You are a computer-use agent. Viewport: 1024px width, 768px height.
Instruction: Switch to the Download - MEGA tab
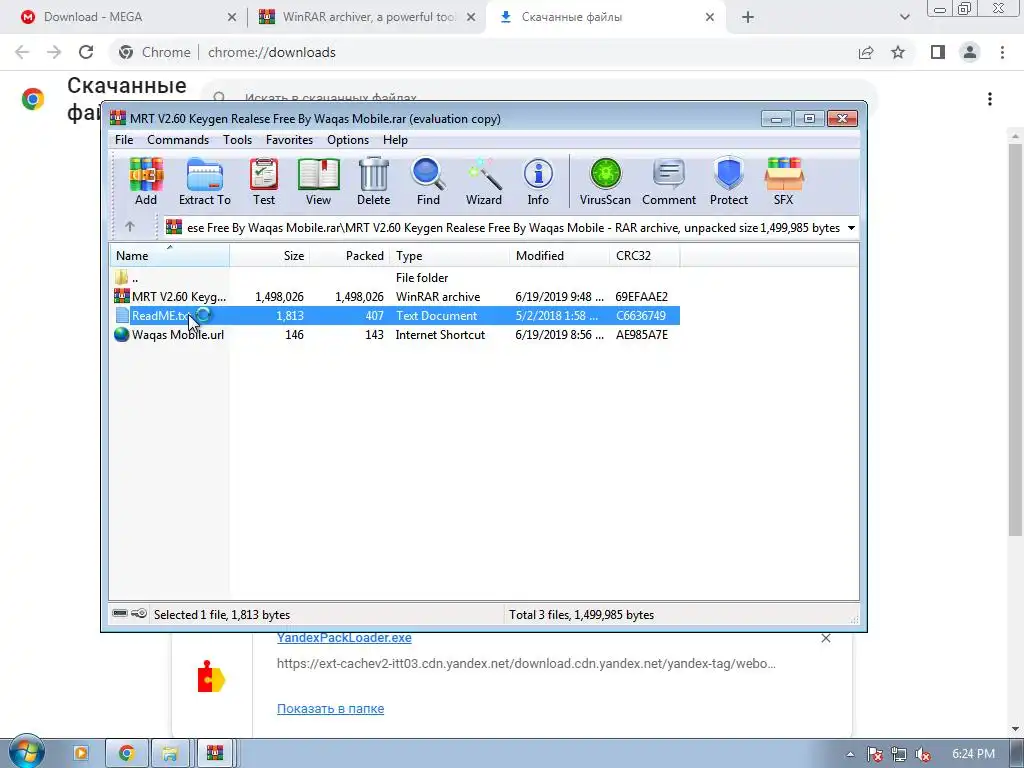click(124, 18)
